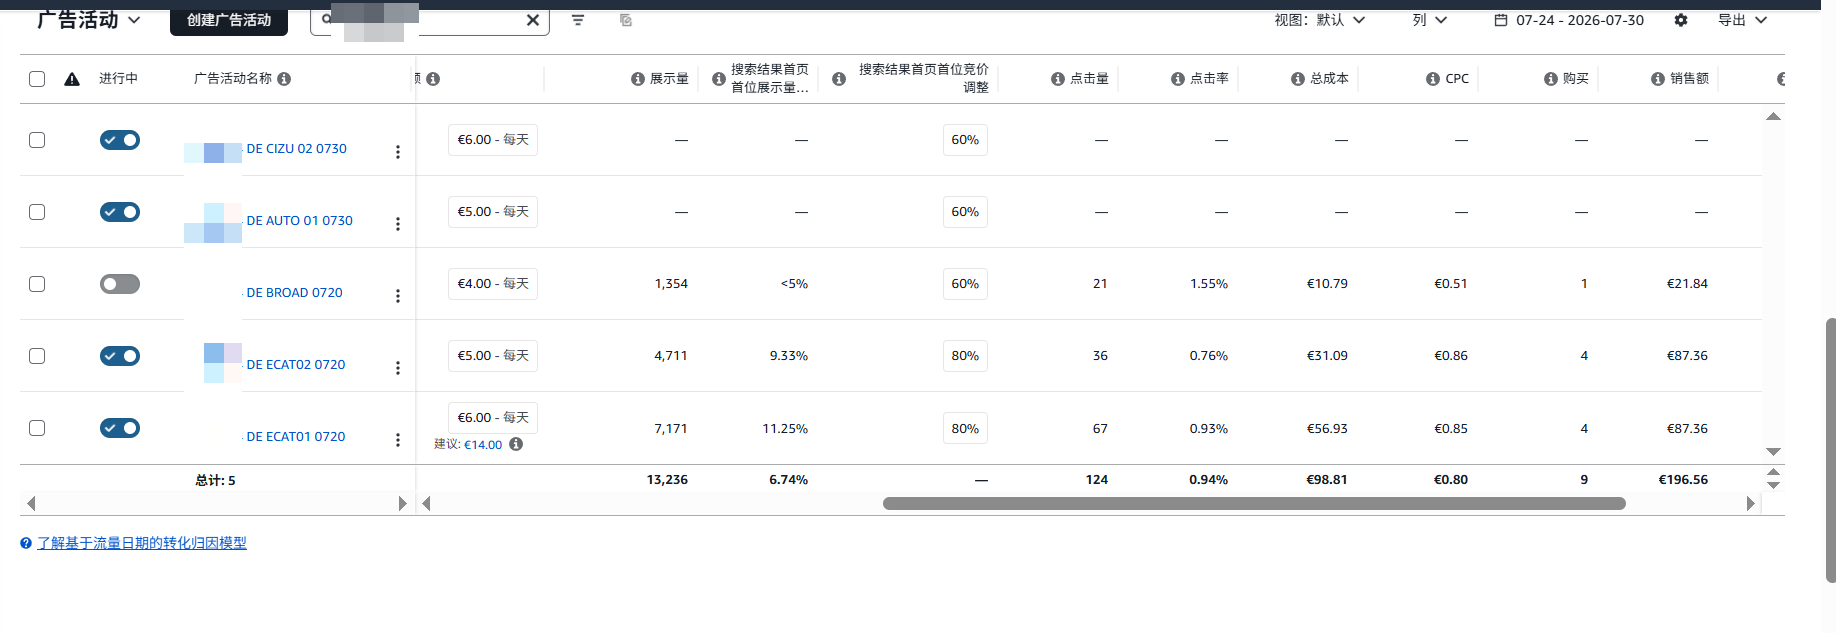Check the select-all campaigns header checkbox
Viewport: 1836px width, 633px height.
(x=37, y=79)
